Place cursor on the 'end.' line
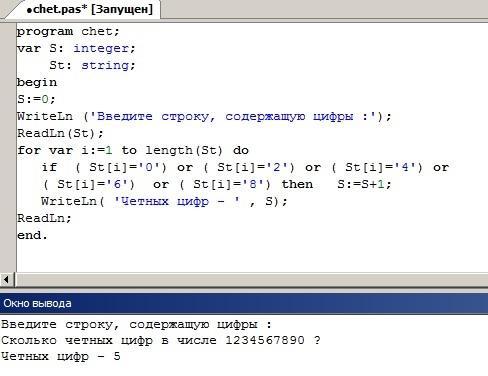 click(32, 235)
